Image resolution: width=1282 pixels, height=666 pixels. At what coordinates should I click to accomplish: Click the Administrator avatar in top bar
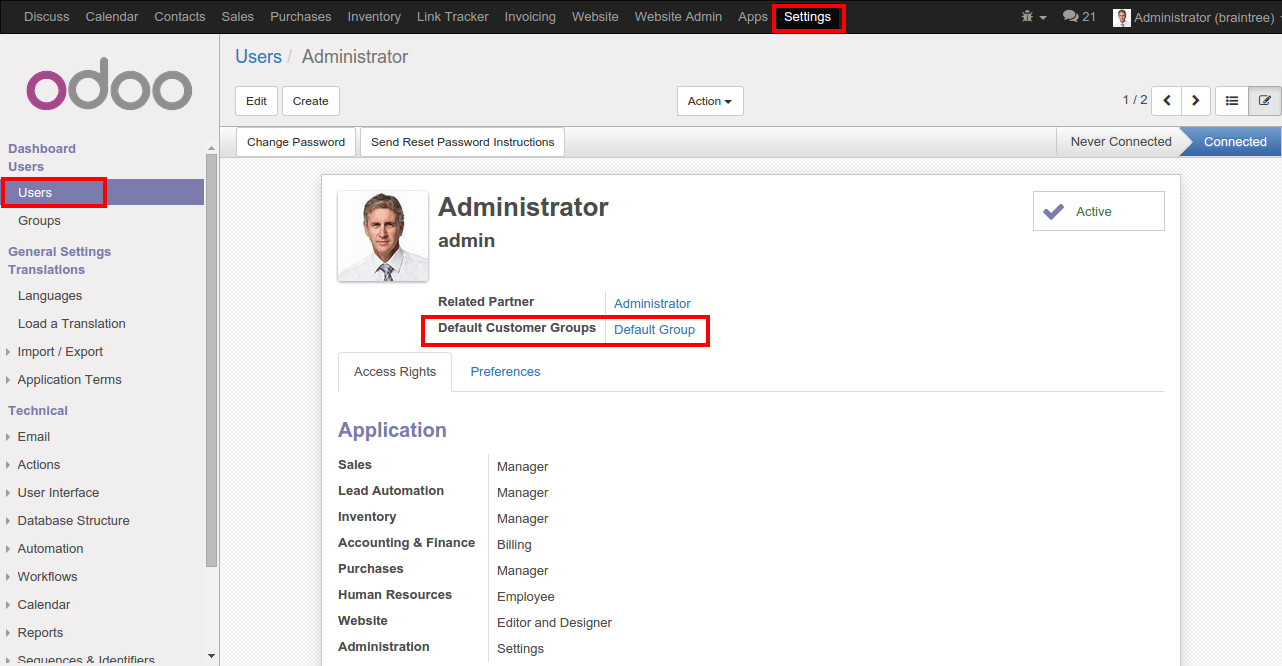coord(1122,16)
